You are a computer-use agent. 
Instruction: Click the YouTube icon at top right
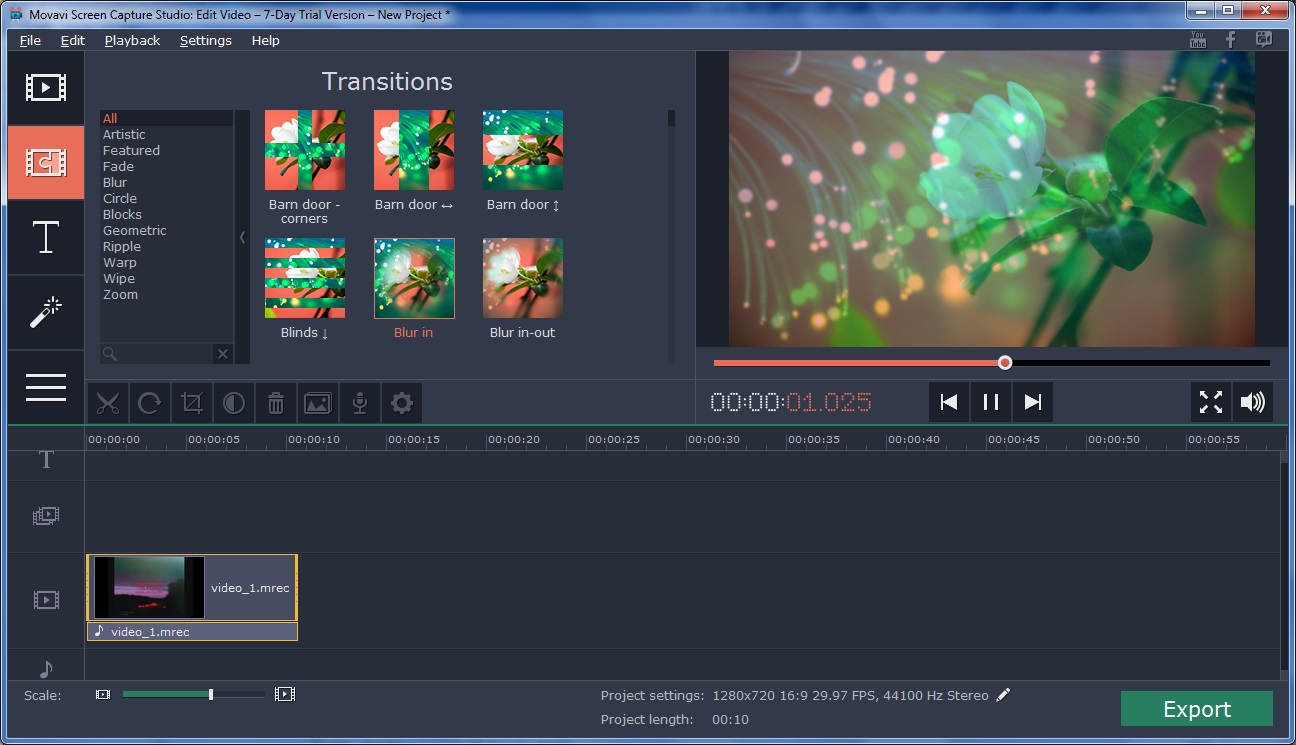(x=1198, y=39)
